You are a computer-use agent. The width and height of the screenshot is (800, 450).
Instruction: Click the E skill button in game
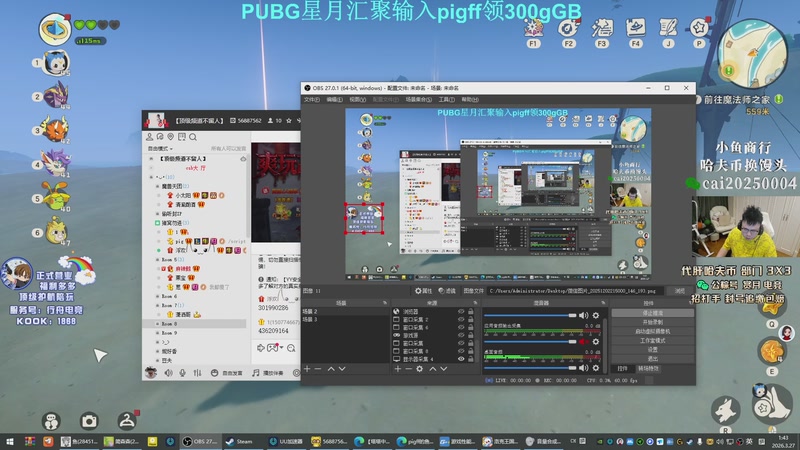tap(771, 352)
